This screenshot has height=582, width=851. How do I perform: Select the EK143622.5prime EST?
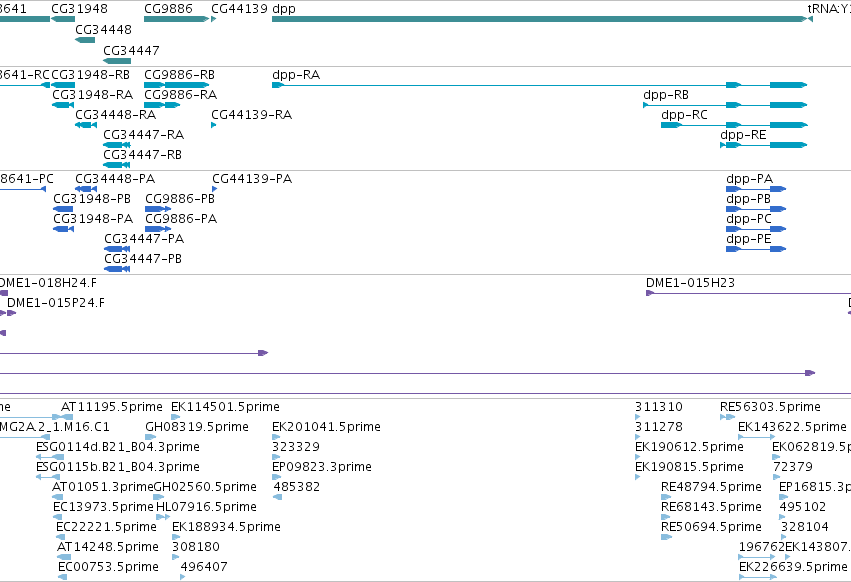[x=757, y=437]
